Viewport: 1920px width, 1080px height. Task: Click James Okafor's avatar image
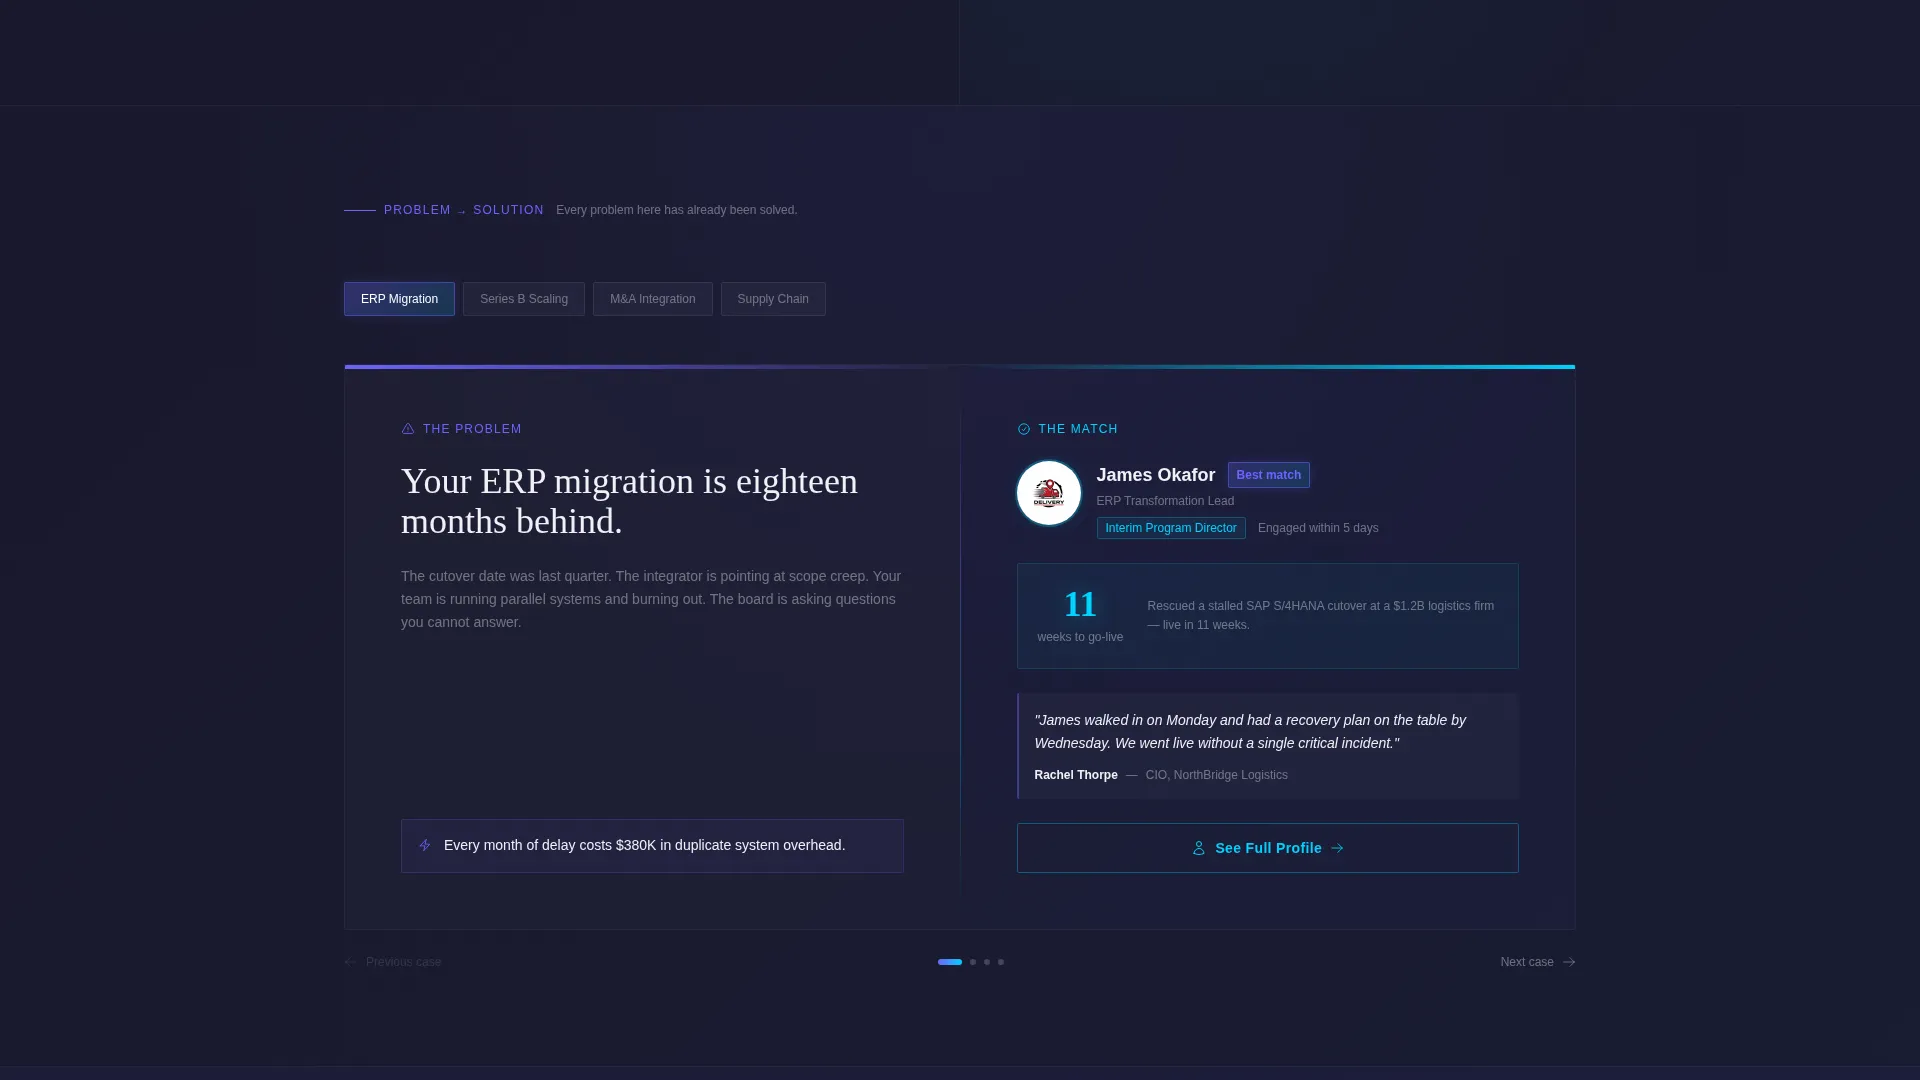(x=1049, y=493)
